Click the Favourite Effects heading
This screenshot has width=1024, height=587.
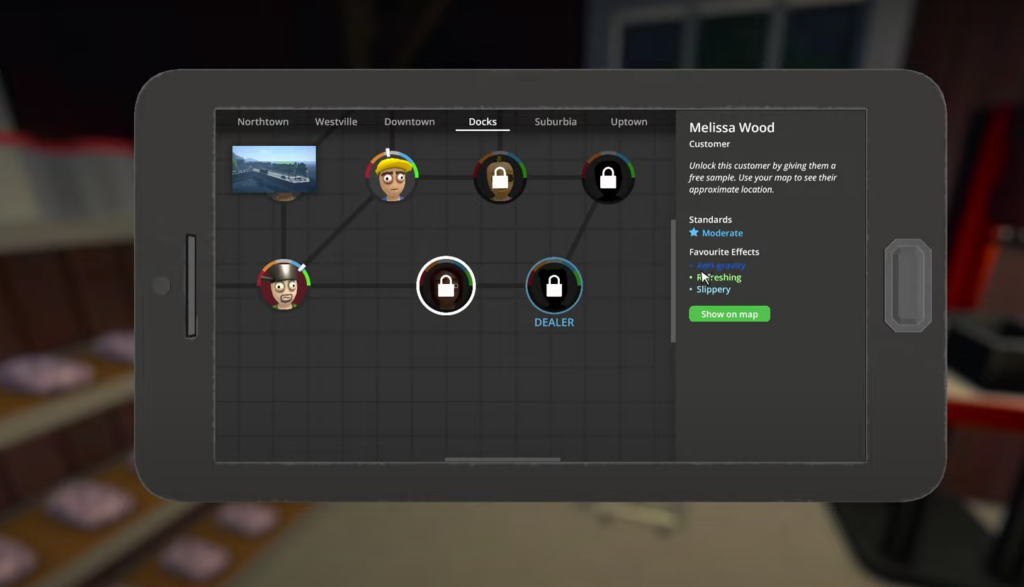(x=724, y=251)
